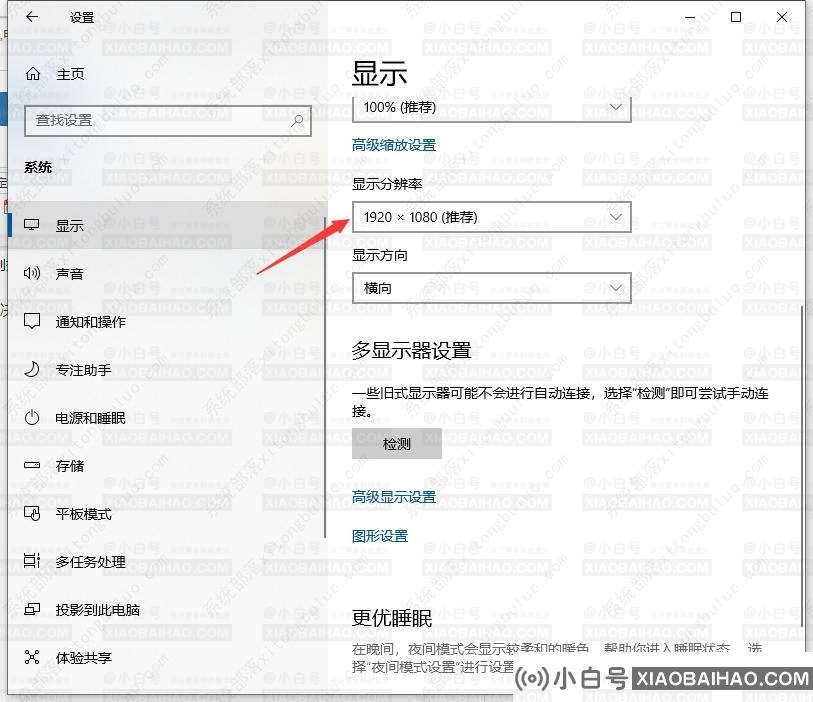
Task: Open 专注助手 settings page
Action: (x=166, y=370)
